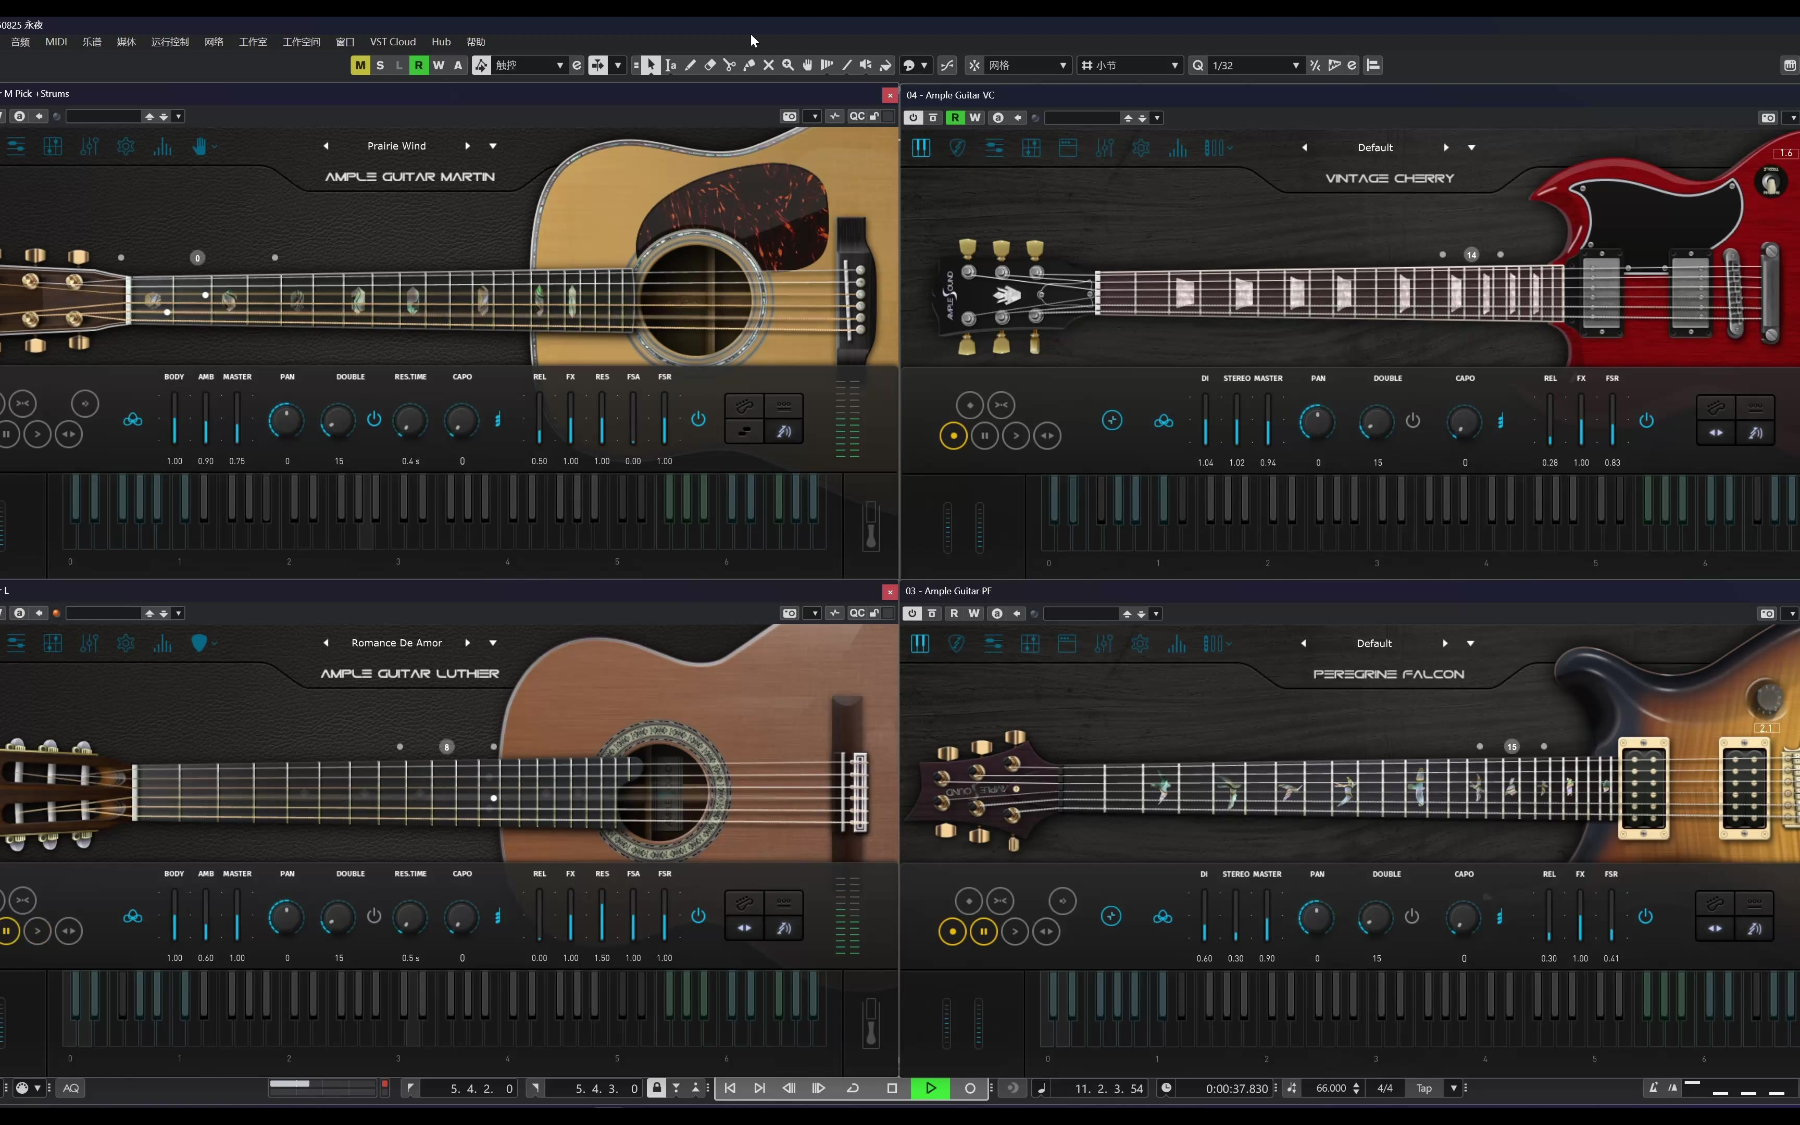The image size is (1800, 1125).
Task: Open the MIDI menu
Action: tap(56, 42)
